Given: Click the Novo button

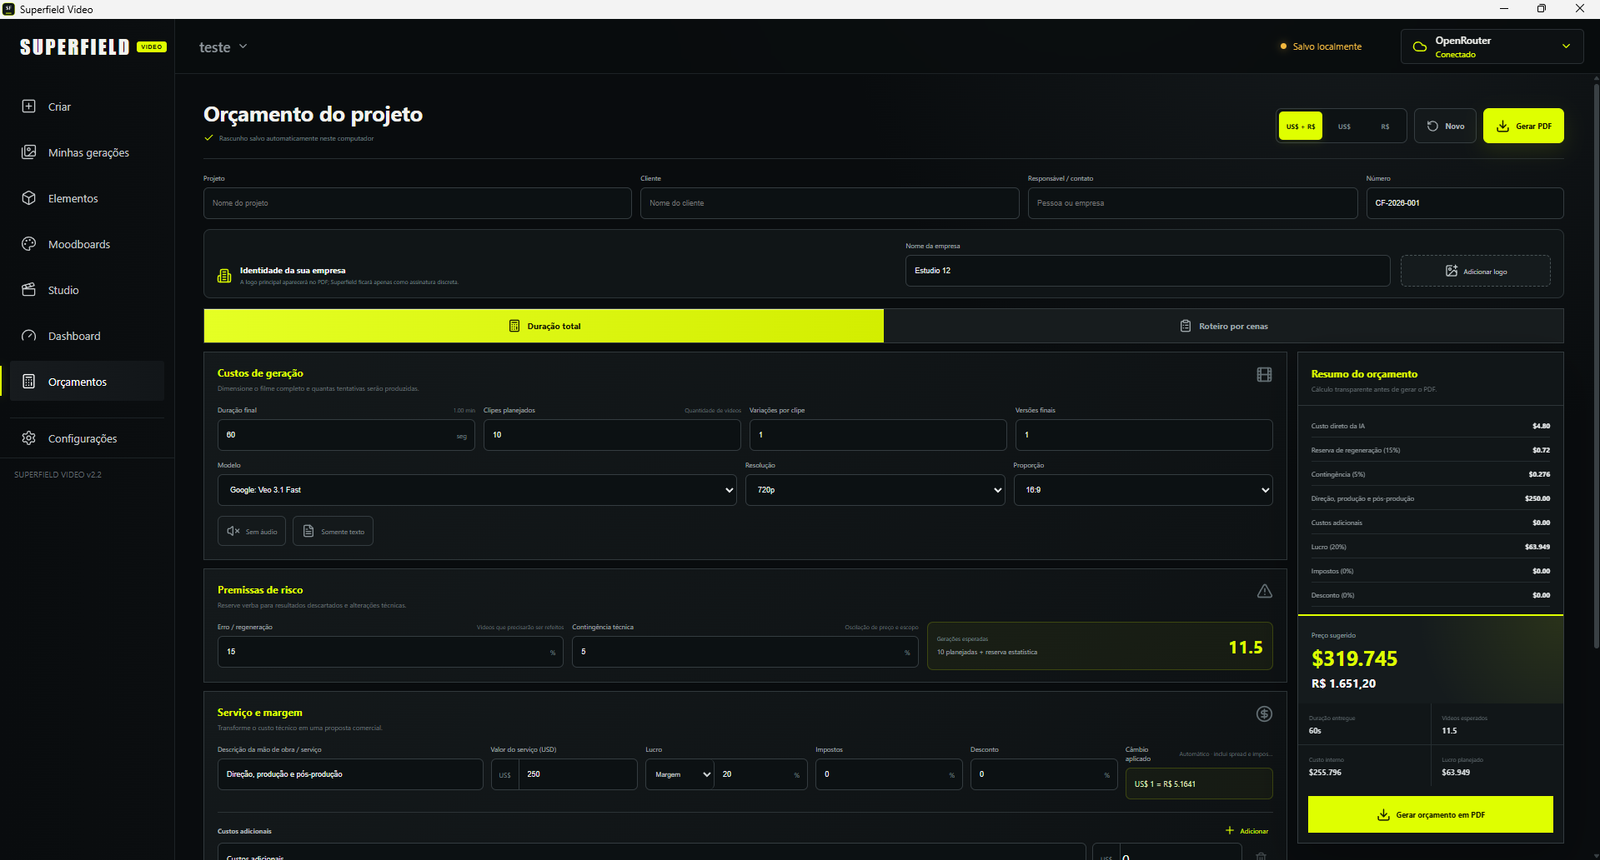Looking at the screenshot, I should [1445, 126].
